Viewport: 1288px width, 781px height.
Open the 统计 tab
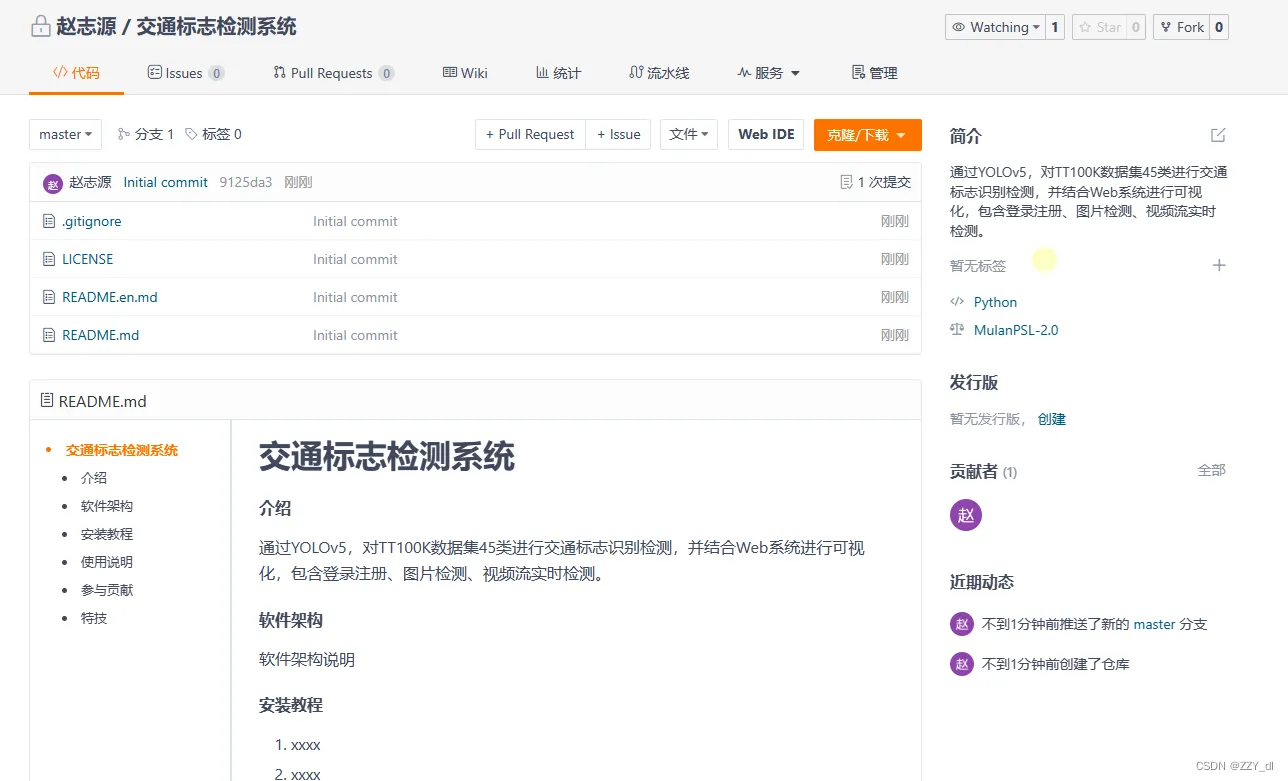click(558, 73)
